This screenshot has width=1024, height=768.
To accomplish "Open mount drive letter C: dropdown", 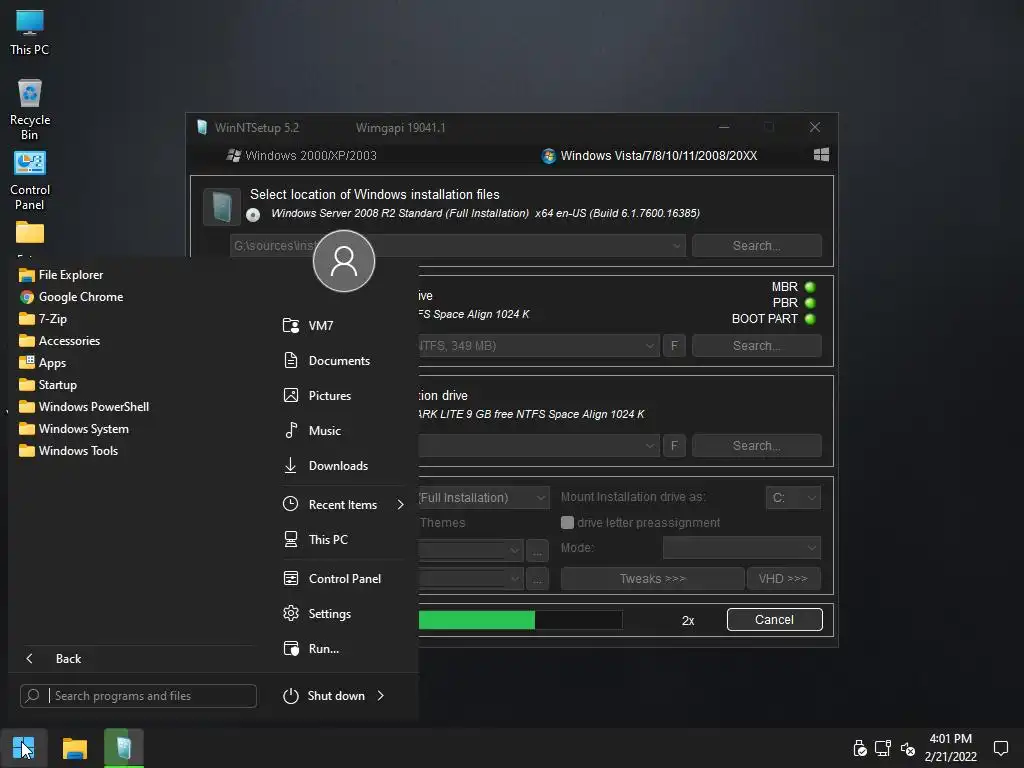I will (x=793, y=498).
